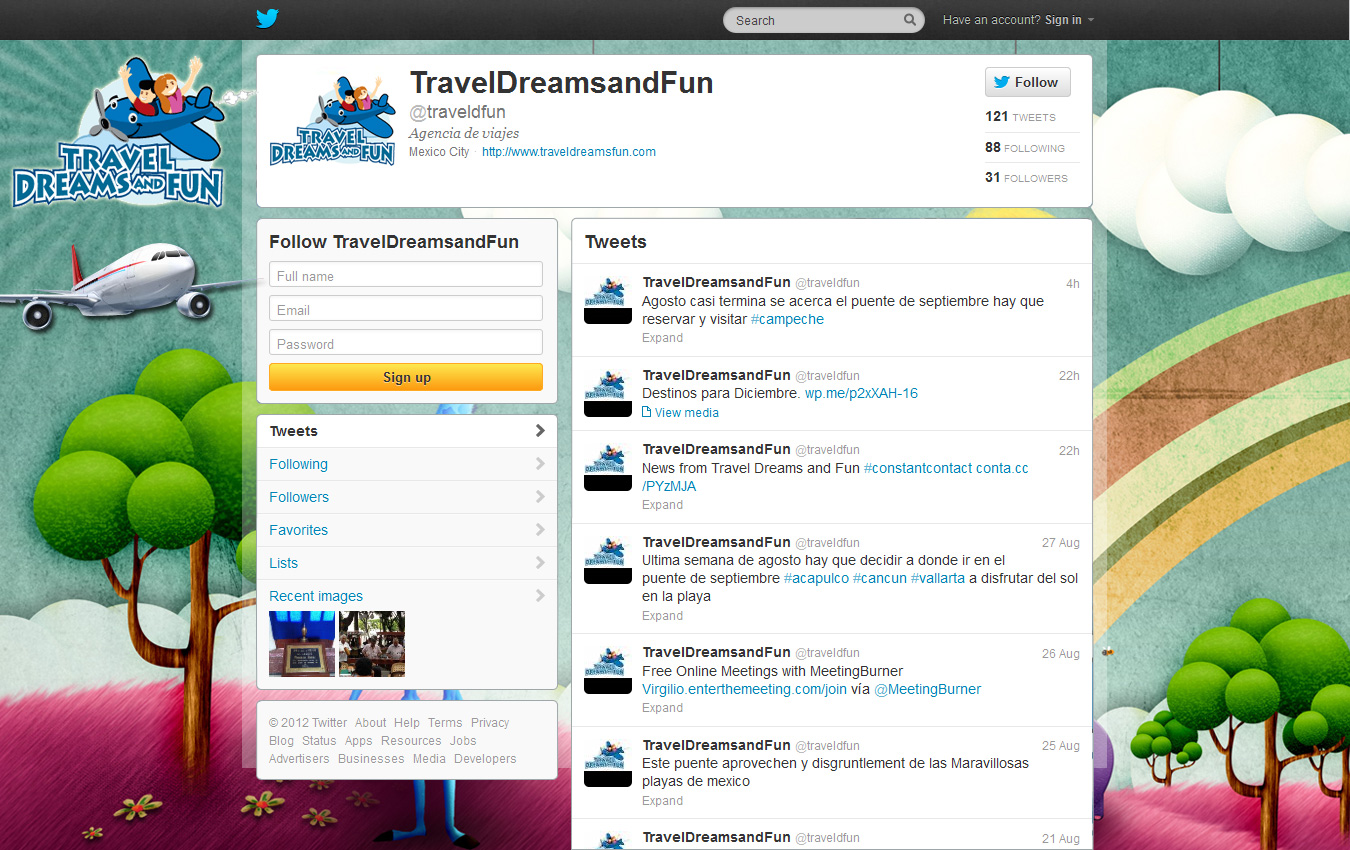Click the search magnifier icon

[x=910, y=20]
